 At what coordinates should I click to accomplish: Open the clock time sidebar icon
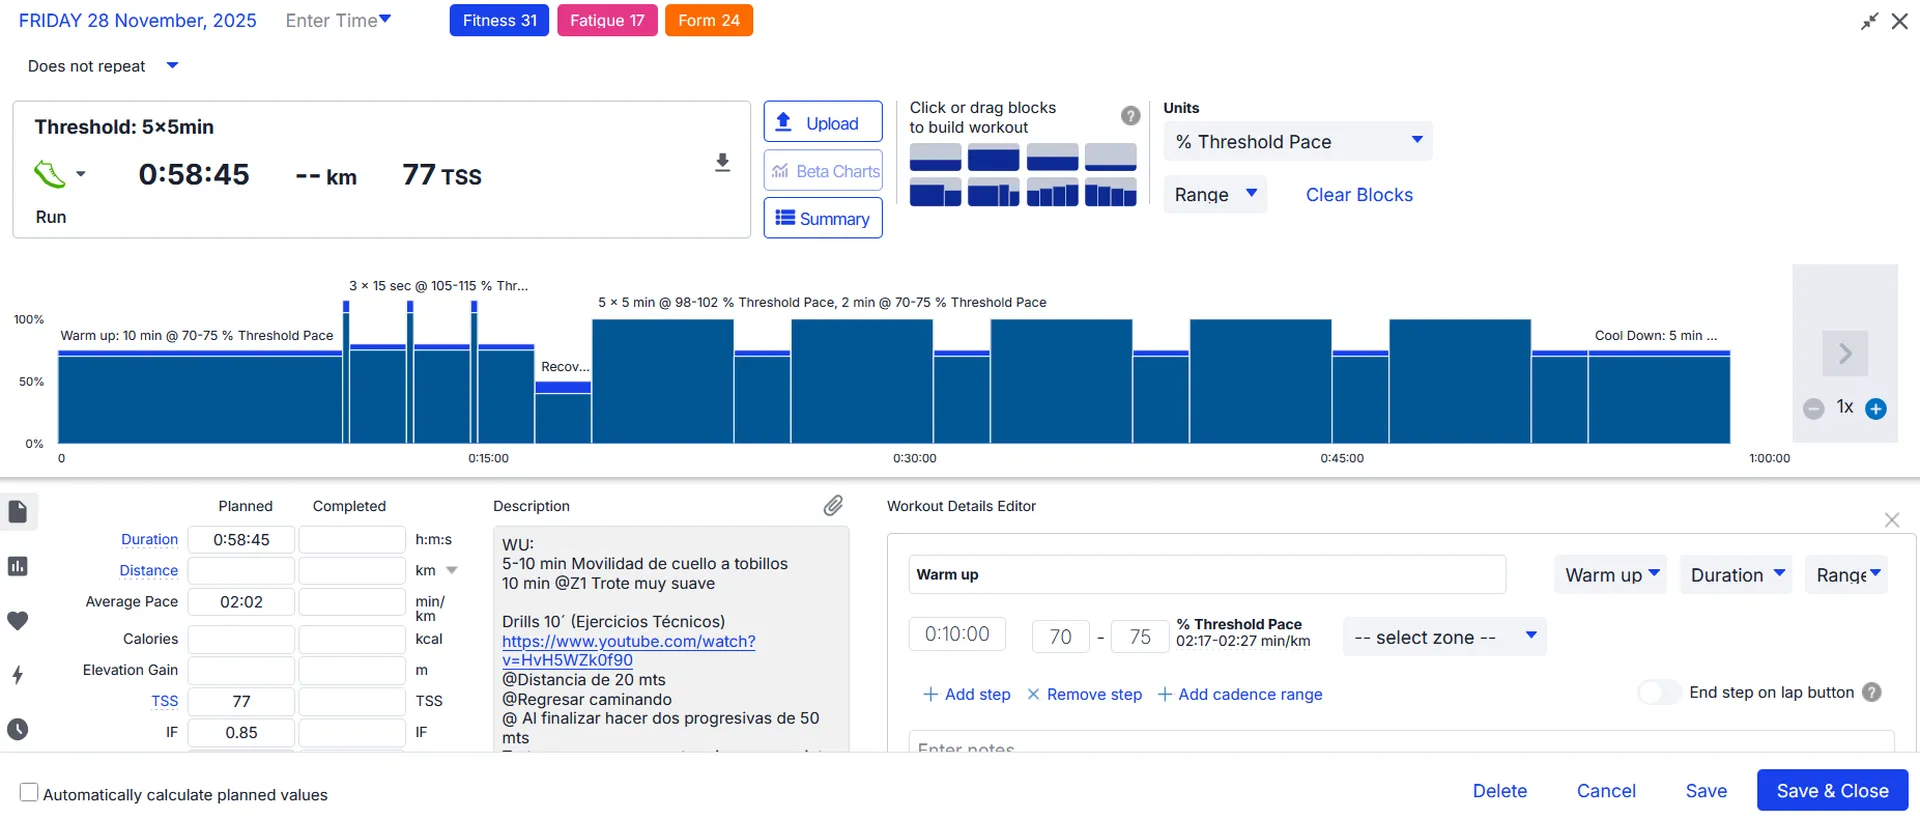[17, 729]
